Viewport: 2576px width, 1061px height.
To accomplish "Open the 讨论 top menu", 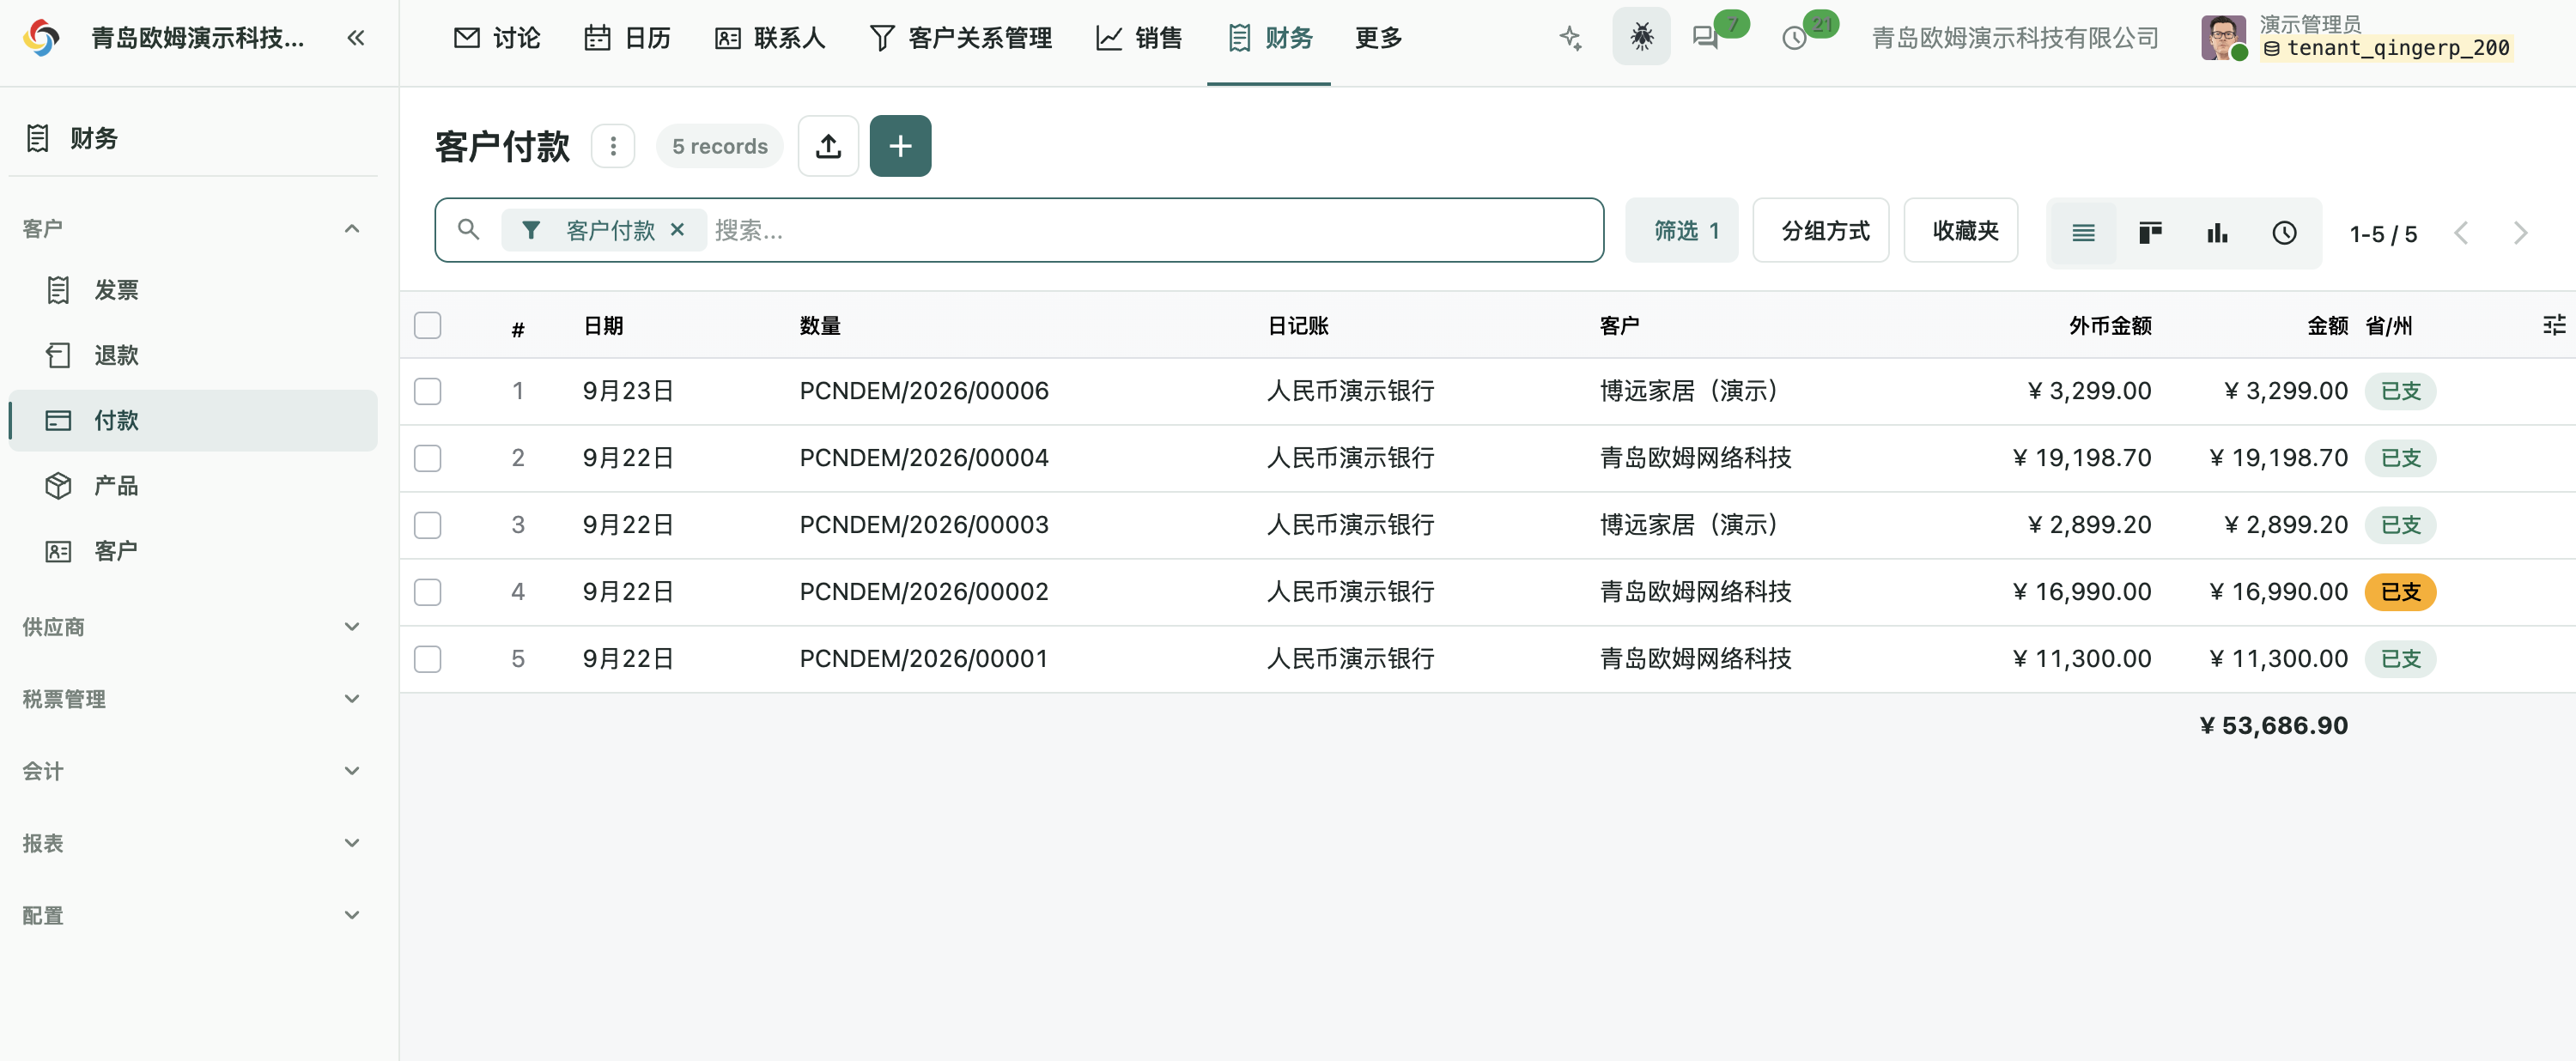I will click(497, 38).
